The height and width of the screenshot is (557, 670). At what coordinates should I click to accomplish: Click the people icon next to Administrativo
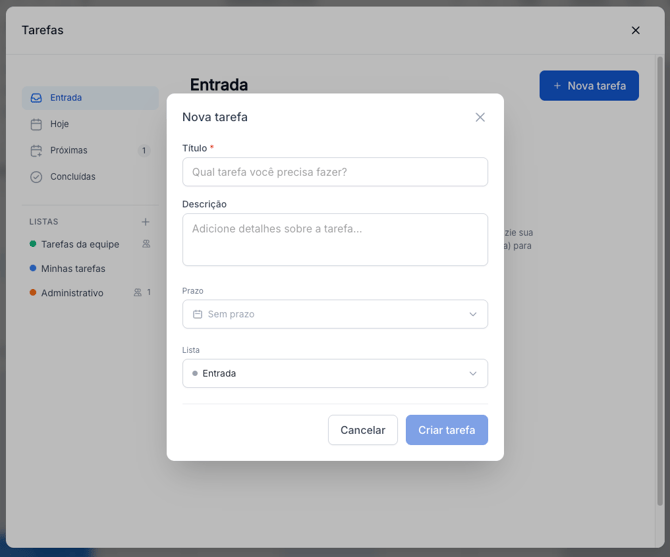(x=138, y=293)
